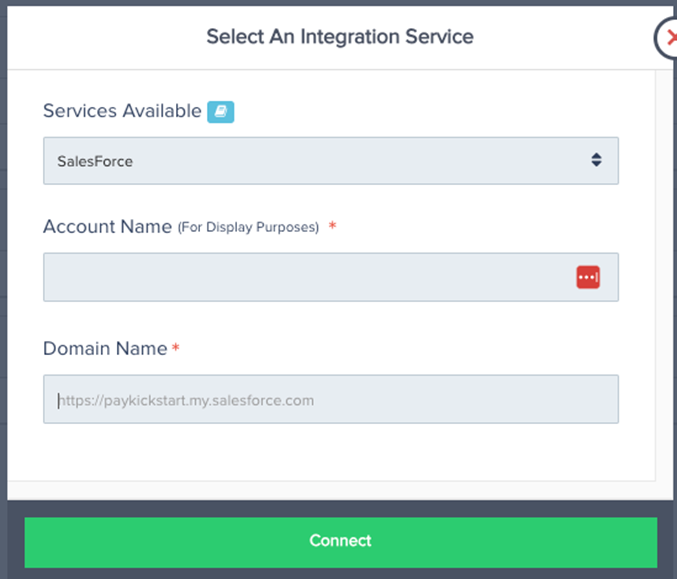Focus the Account Name input field

[x=331, y=277]
